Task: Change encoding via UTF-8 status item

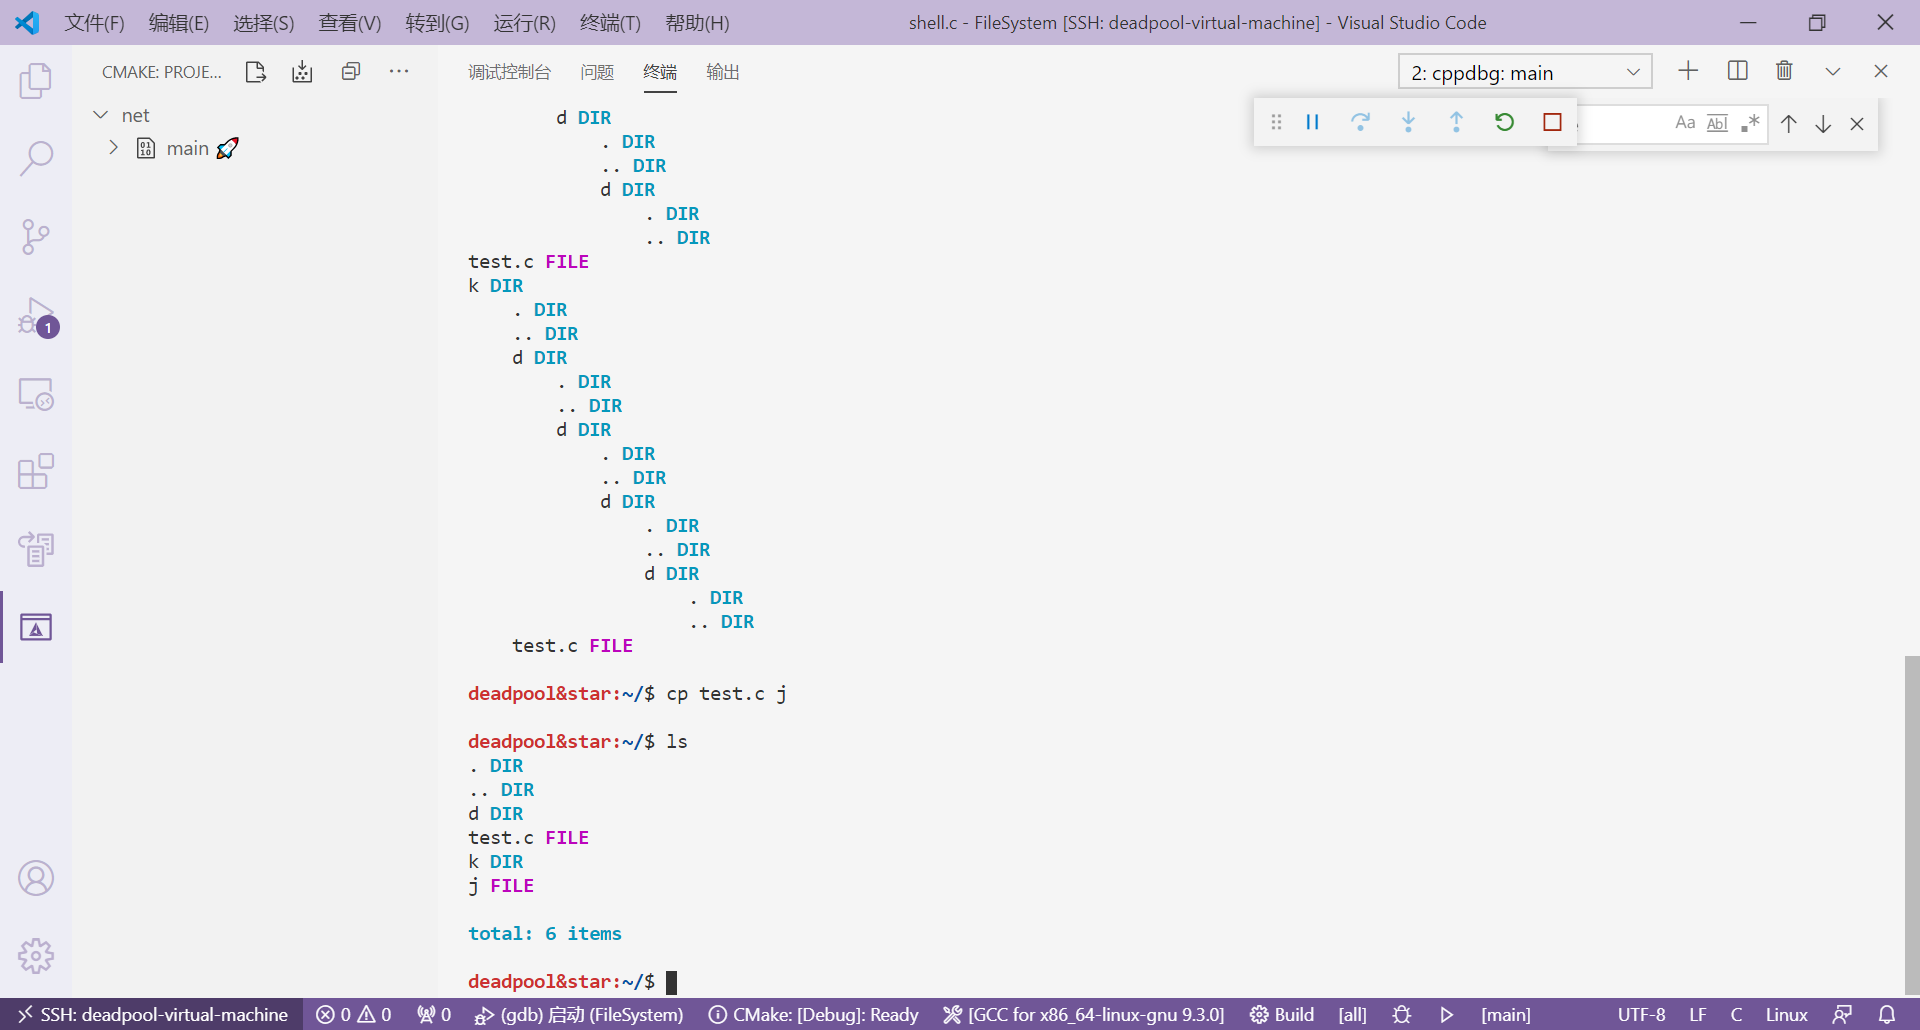Action: [1641, 1014]
